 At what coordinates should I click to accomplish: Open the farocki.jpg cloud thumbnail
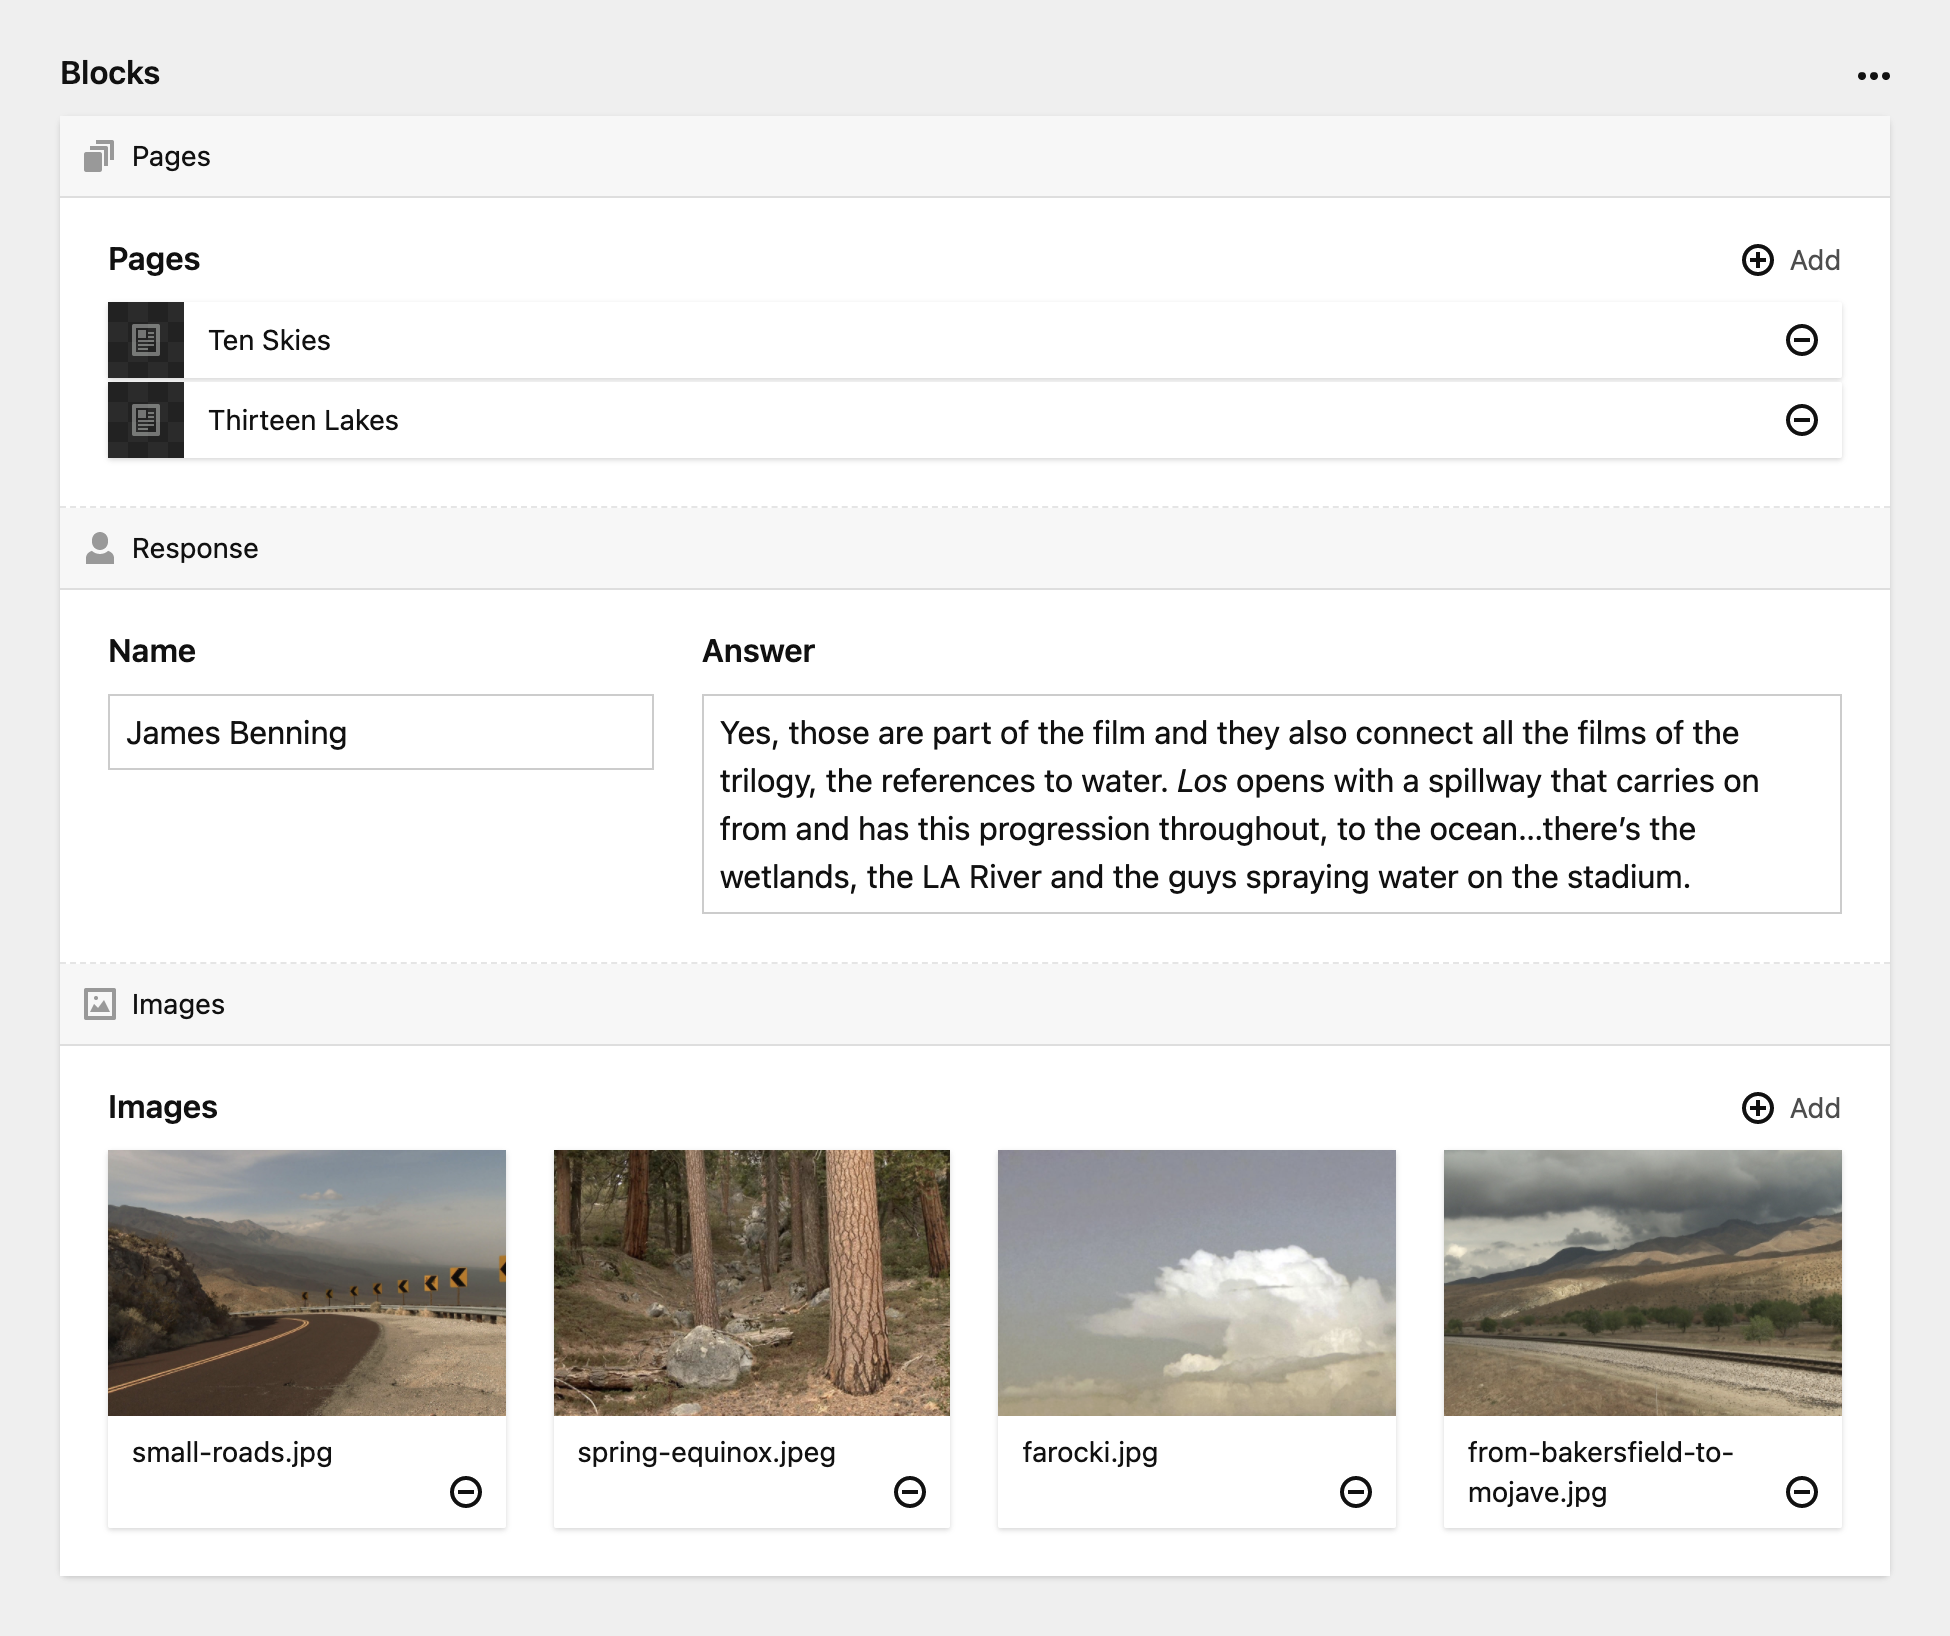1196,1282
